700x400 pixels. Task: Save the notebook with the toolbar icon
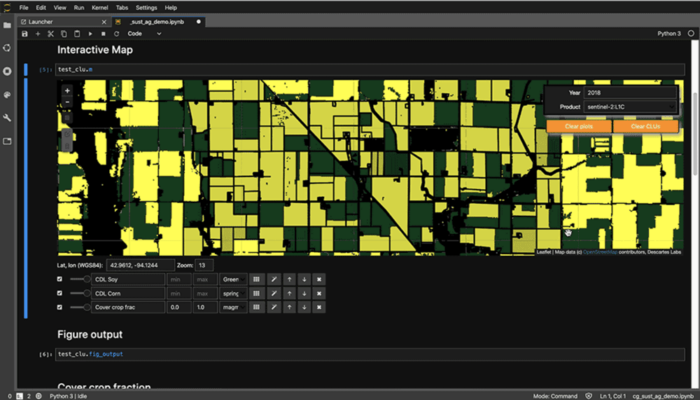click(25, 34)
